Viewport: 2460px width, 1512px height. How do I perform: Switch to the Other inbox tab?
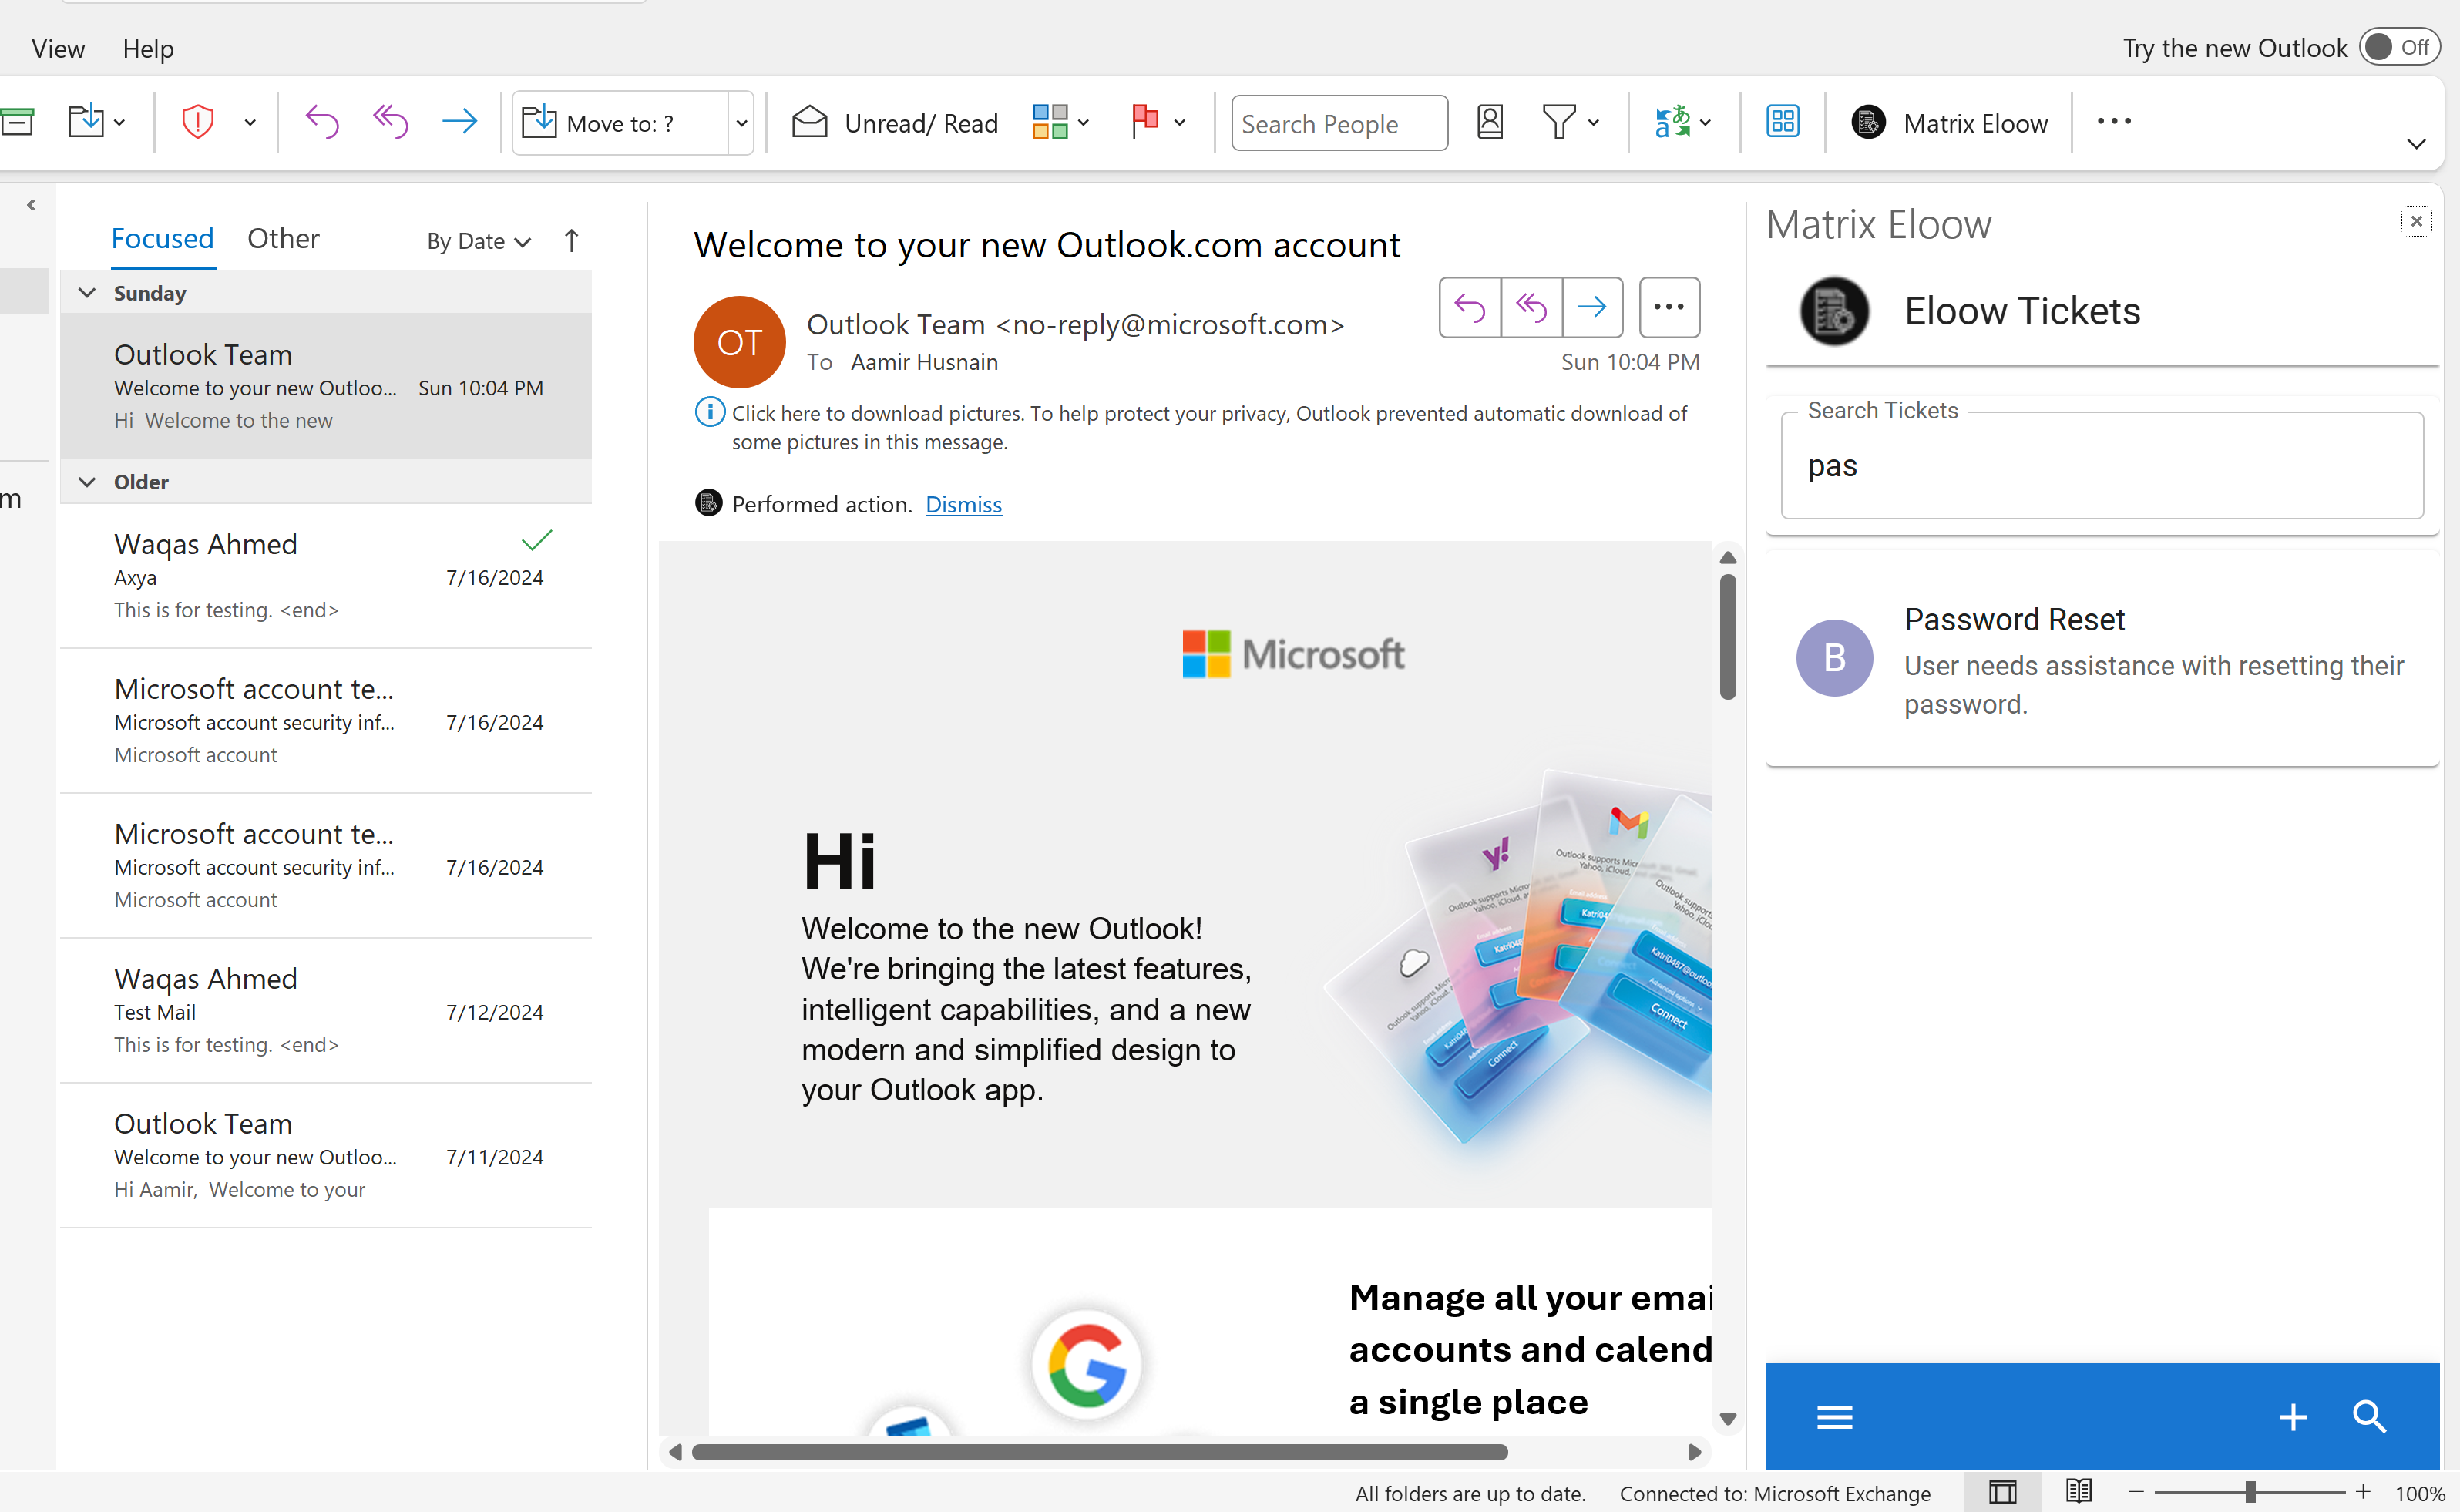[x=283, y=239]
